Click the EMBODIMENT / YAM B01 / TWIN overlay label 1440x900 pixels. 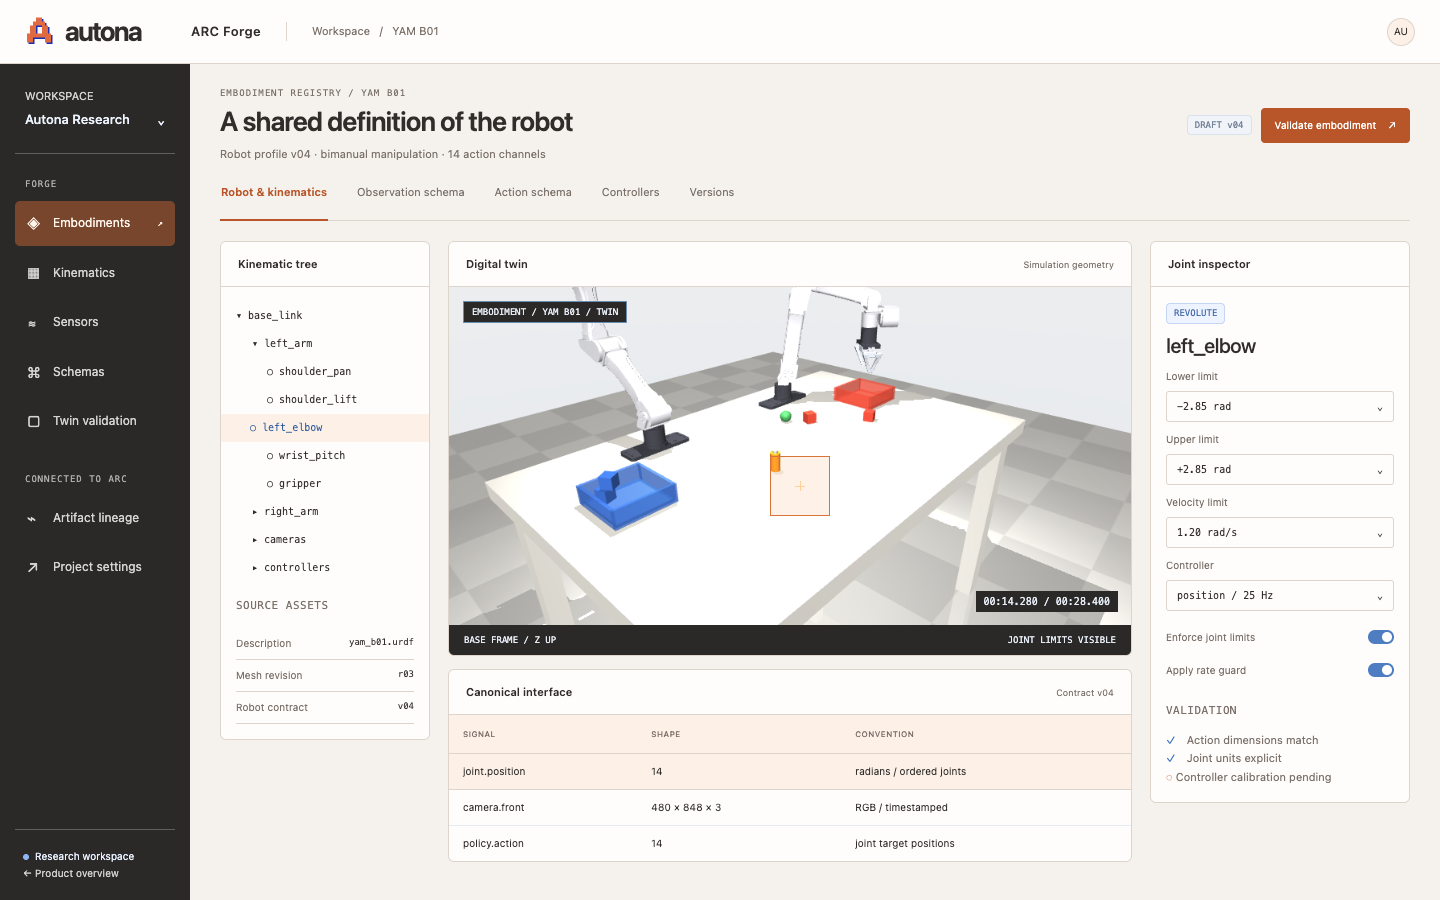point(545,312)
